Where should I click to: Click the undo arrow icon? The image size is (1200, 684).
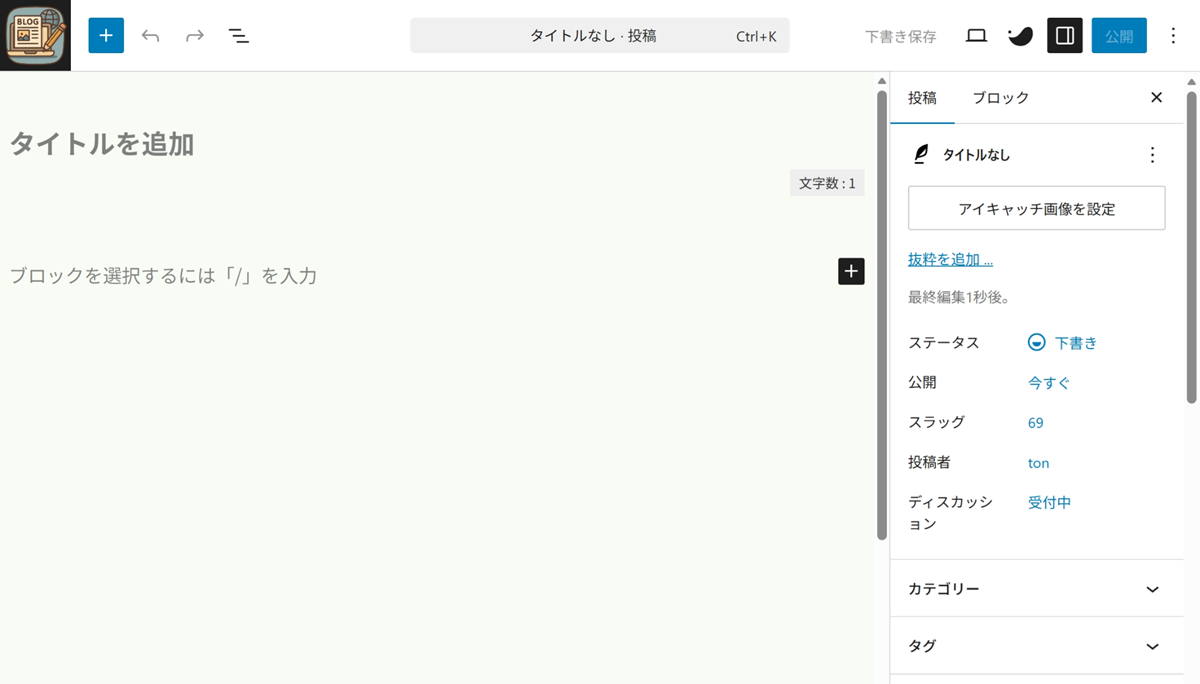[151, 36]
